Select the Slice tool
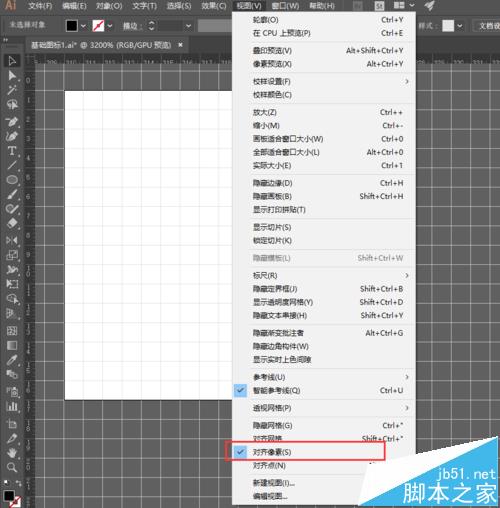 pyautogui.click(x=12, y=438)
